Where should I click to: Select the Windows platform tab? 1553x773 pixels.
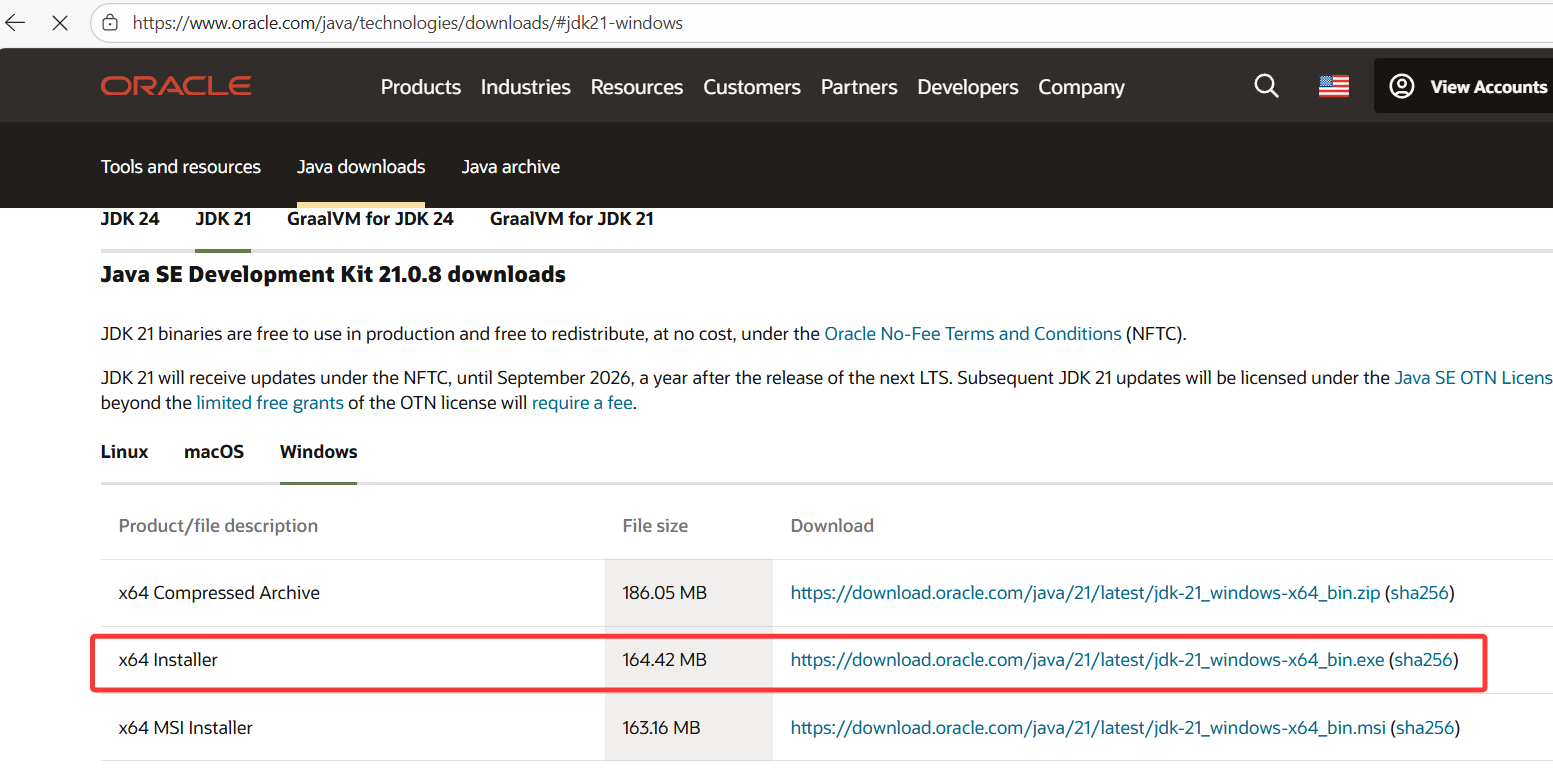(318, 452)
